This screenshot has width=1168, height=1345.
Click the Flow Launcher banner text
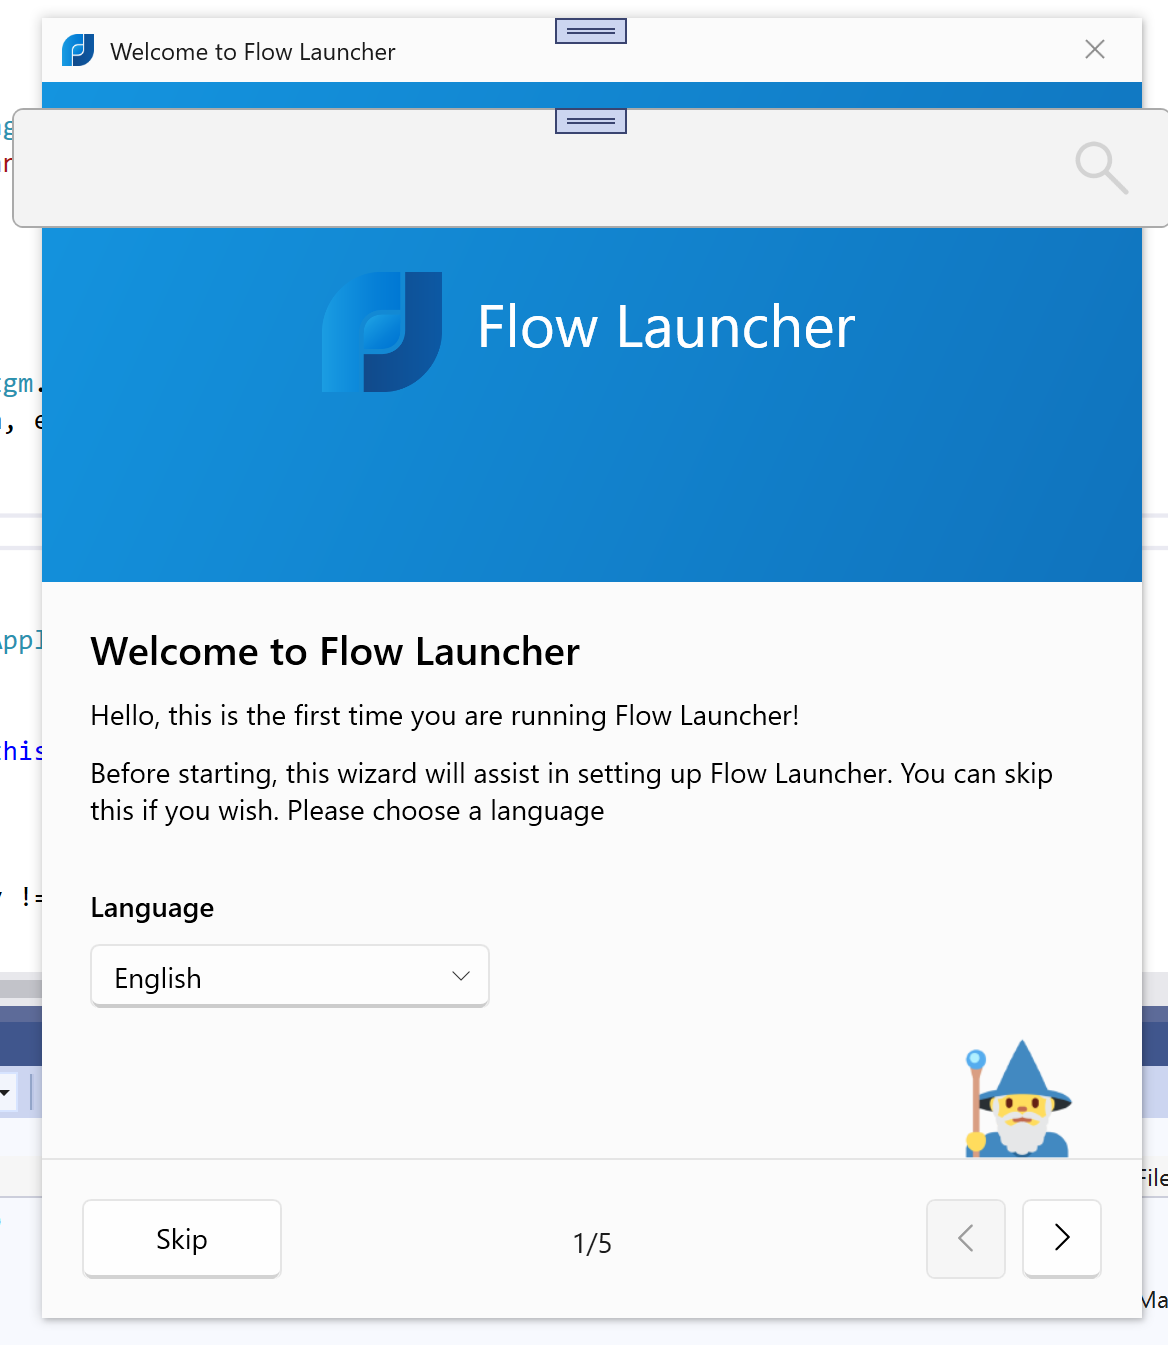(666, 328)
